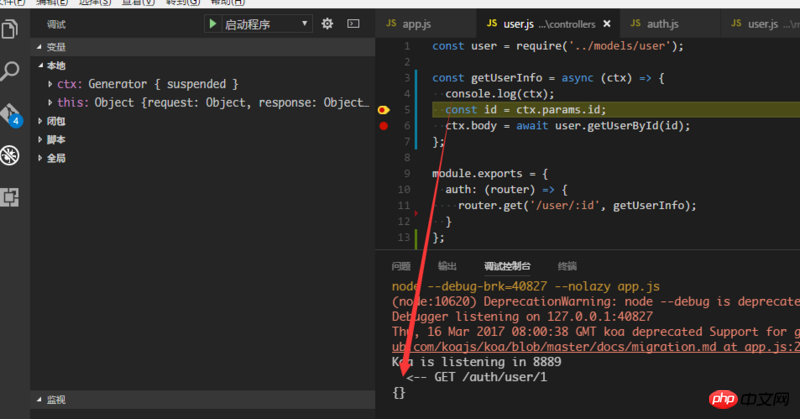Open debug console via terminal icon

(352, 23)
